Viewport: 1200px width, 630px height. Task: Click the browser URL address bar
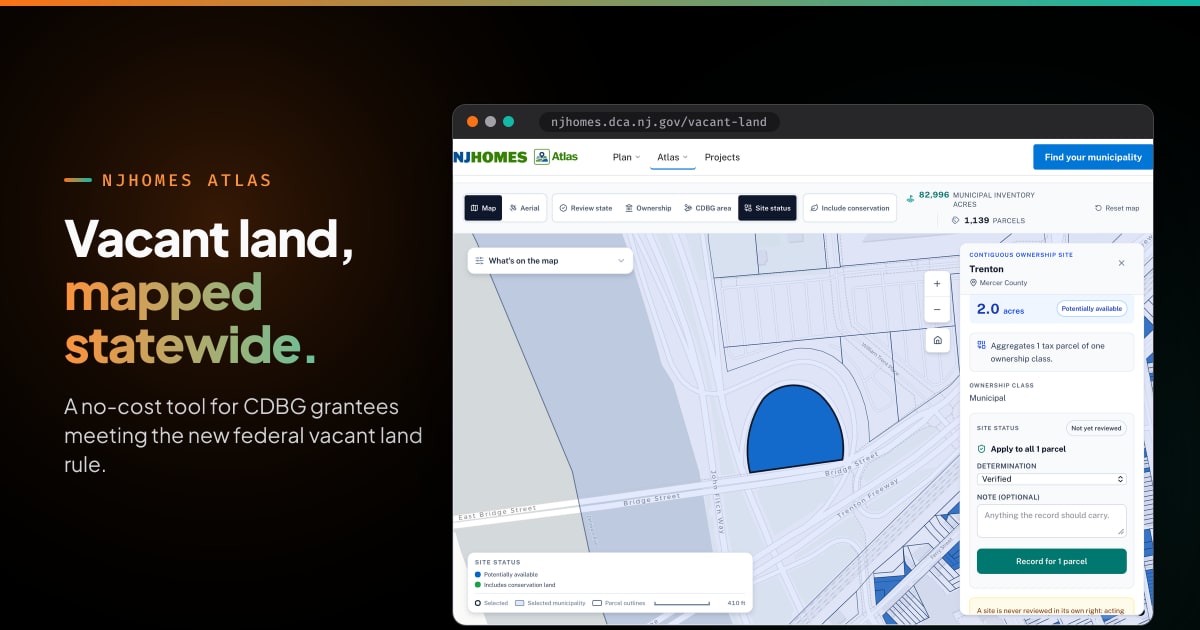point(660,122)
